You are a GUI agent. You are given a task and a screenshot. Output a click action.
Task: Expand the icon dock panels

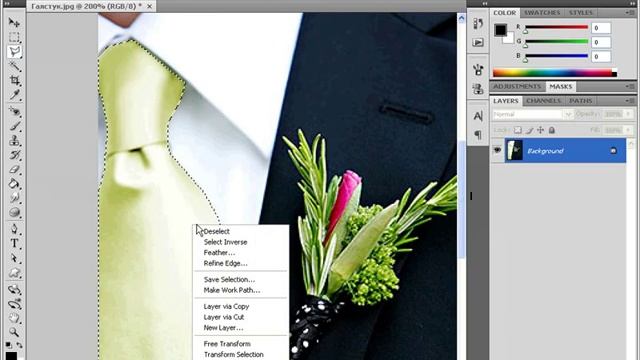point(485,3)
